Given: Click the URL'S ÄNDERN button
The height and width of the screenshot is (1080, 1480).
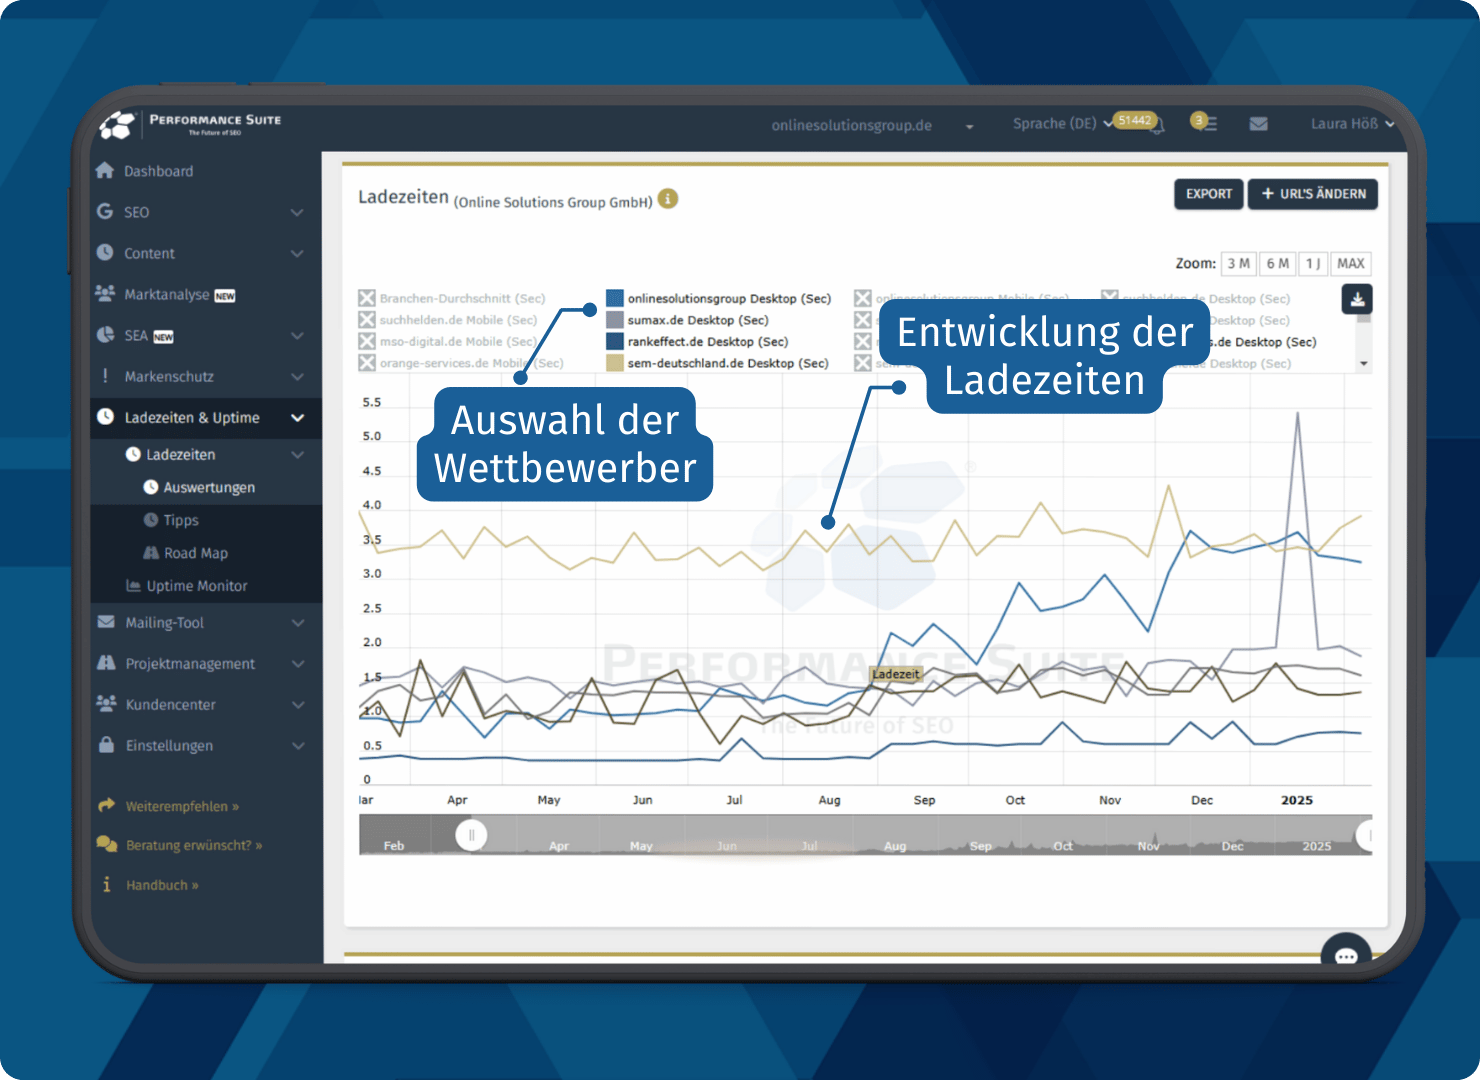Looking at the screenshot, I should (1313, 194).
